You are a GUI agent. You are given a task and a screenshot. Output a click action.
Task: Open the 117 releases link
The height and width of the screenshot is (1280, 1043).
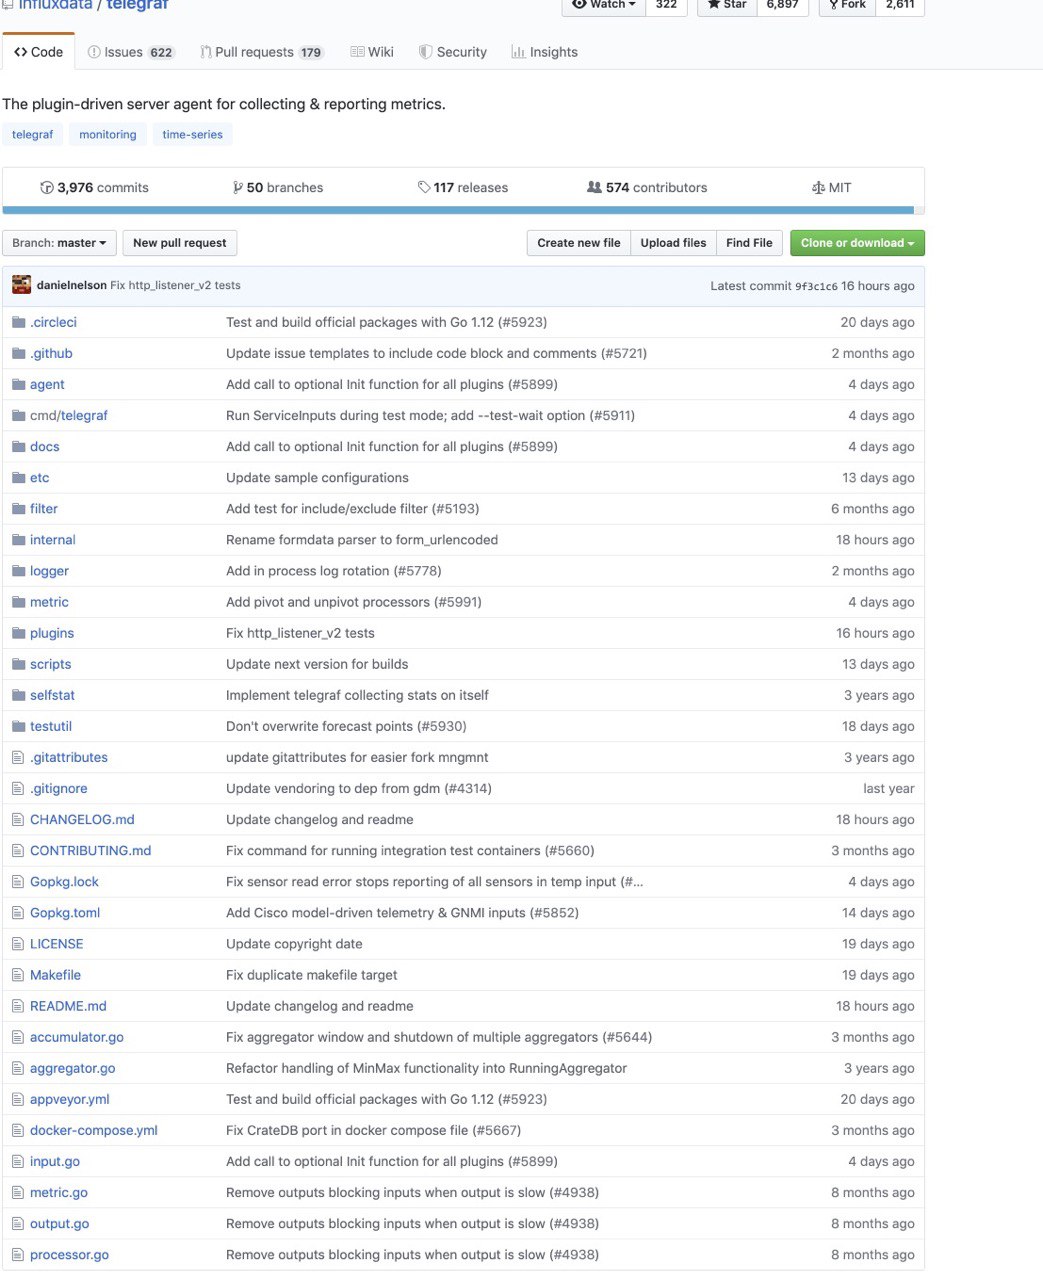click(x=463, y=187)
